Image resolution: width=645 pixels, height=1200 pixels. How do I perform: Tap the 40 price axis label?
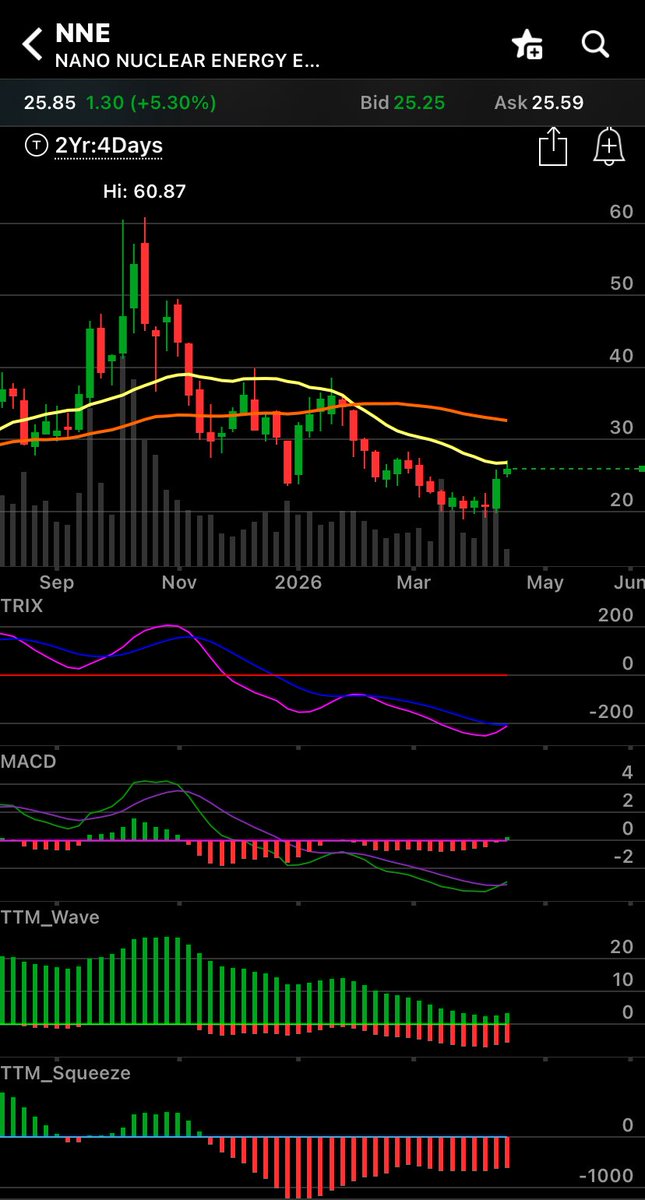pyautogui.click(x=621, y=356)
